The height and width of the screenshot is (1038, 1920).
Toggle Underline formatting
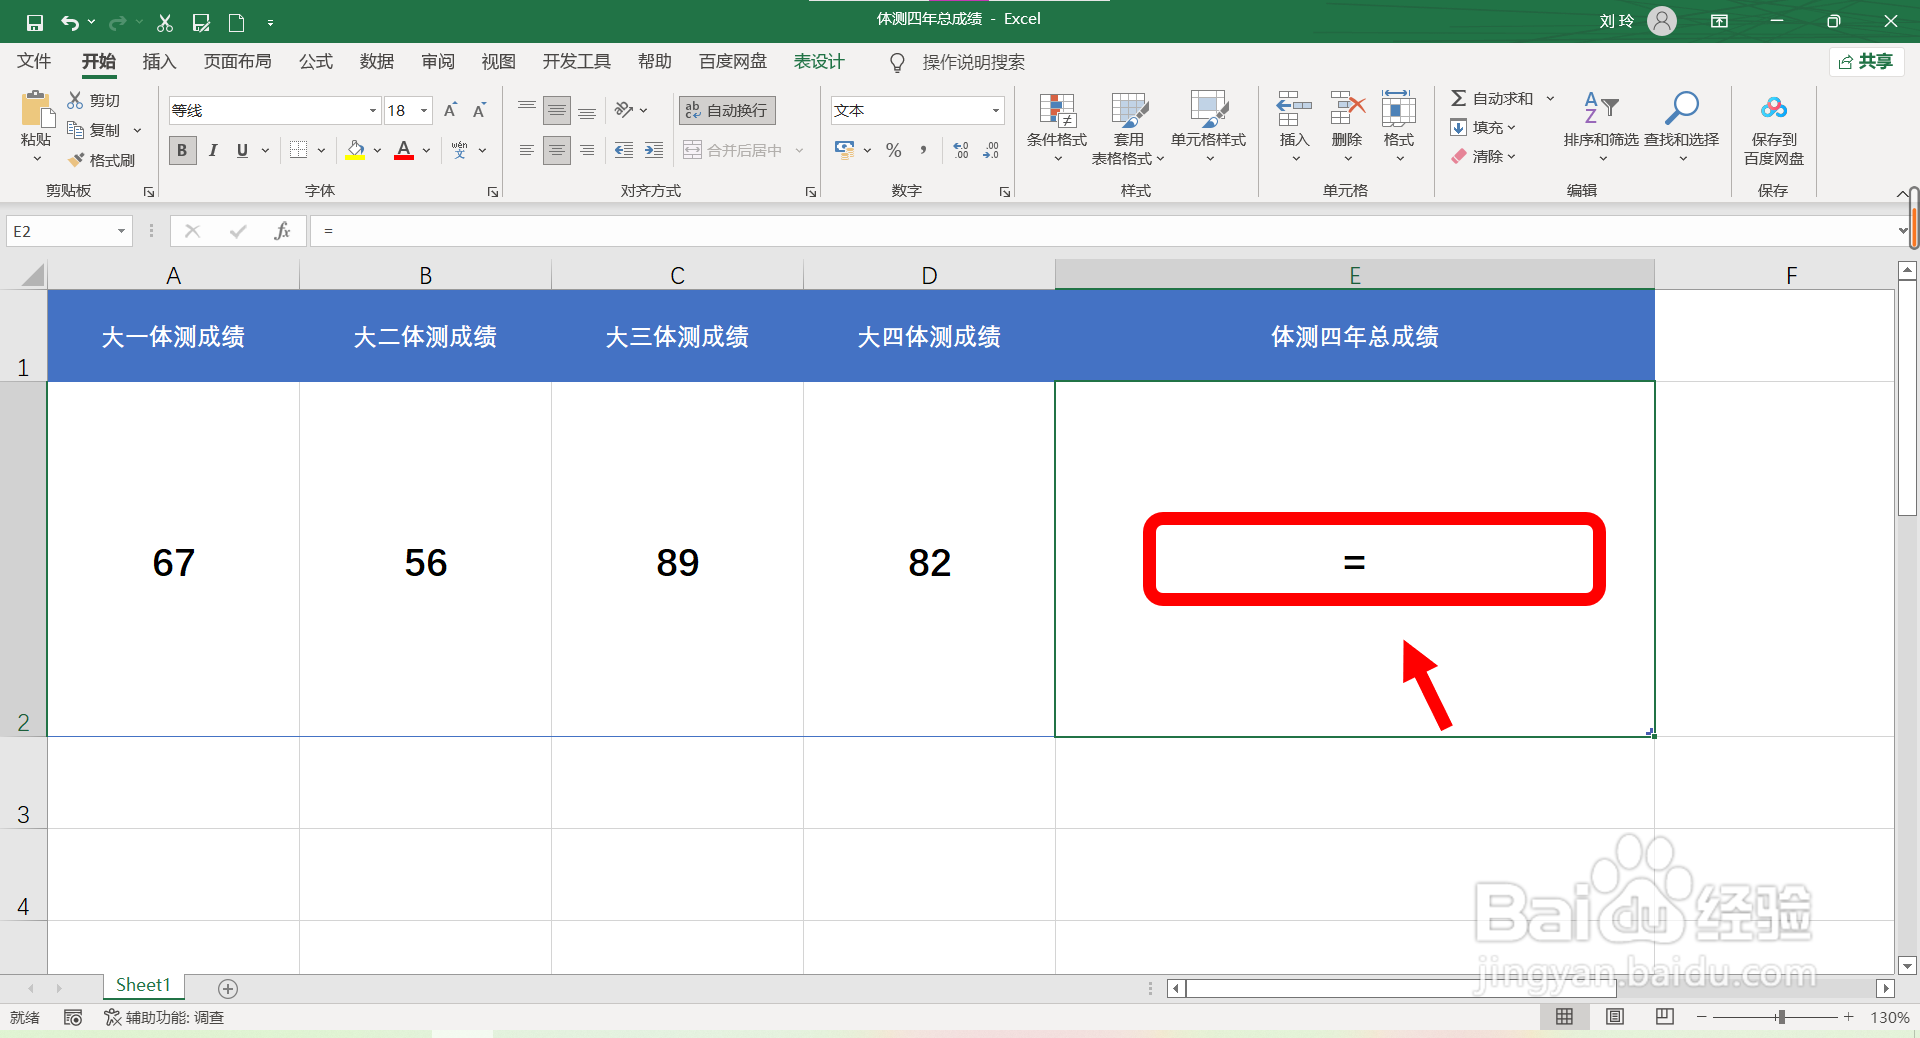tap(242, 150)
